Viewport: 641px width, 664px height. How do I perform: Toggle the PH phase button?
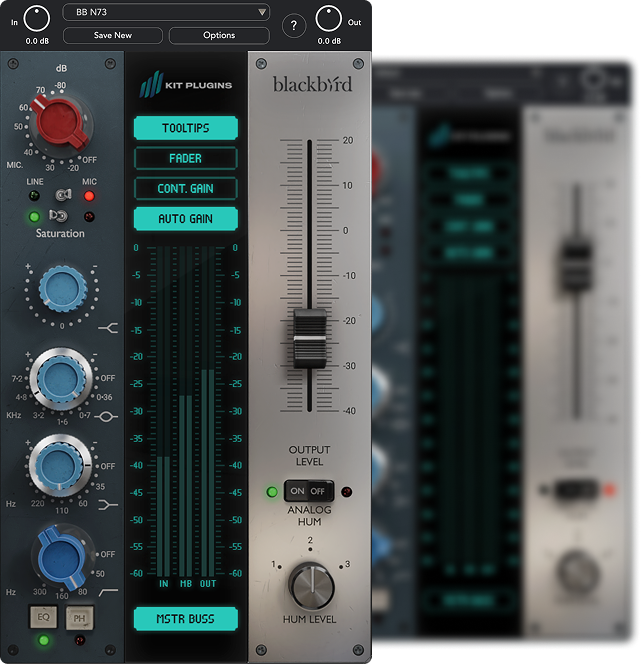(x=78, y=617)
